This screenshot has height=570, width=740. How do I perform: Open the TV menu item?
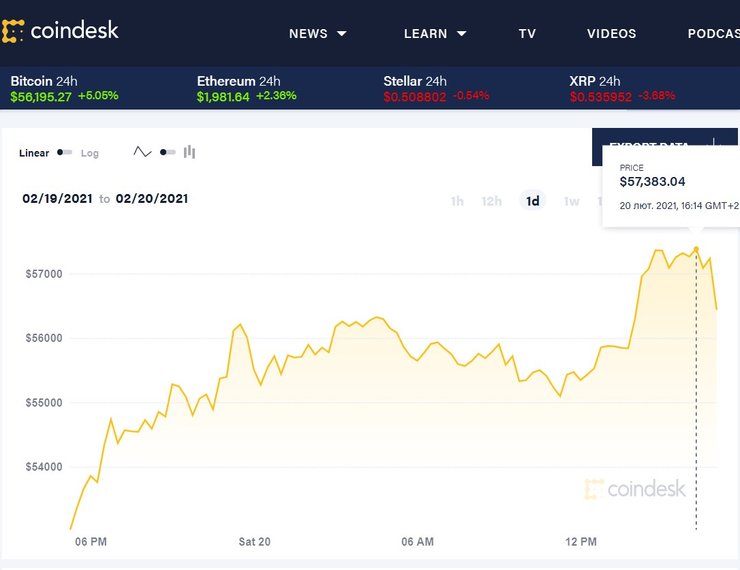(527, 33)
